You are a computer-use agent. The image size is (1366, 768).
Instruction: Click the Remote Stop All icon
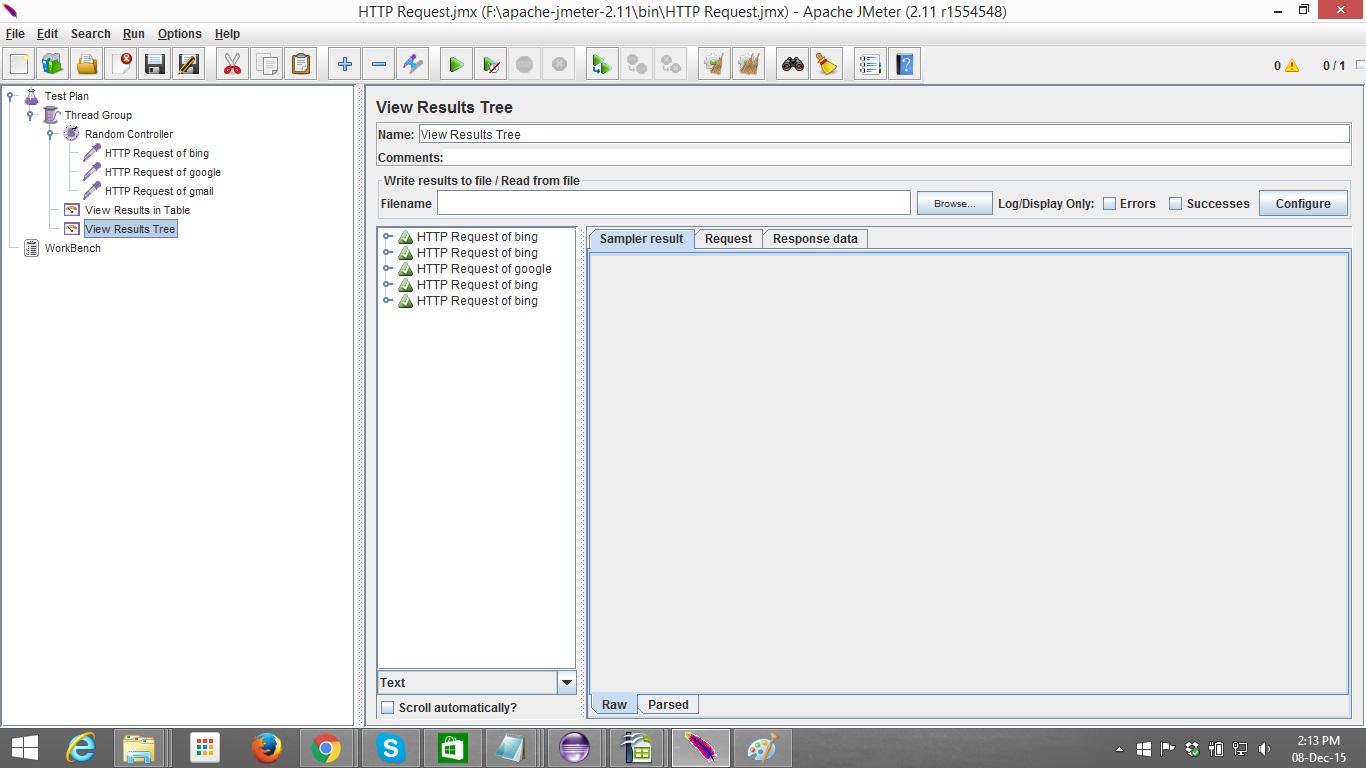(637, 65)
